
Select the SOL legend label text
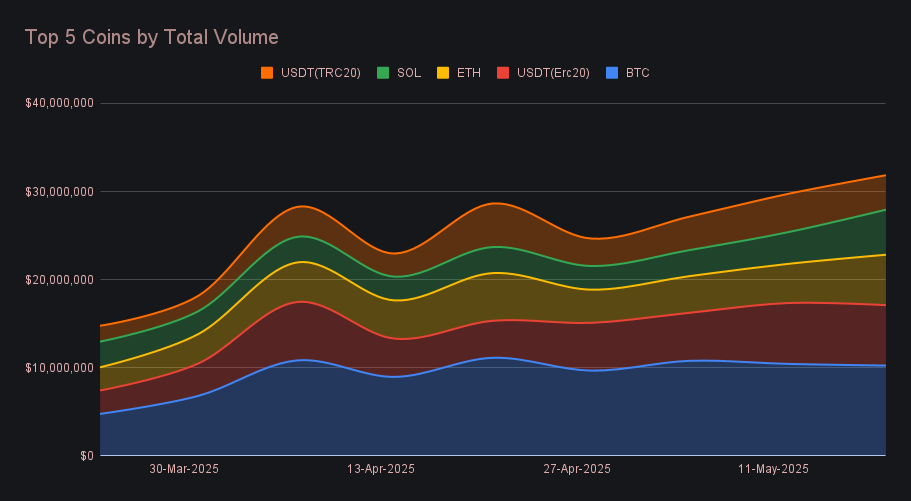[409, 73]
